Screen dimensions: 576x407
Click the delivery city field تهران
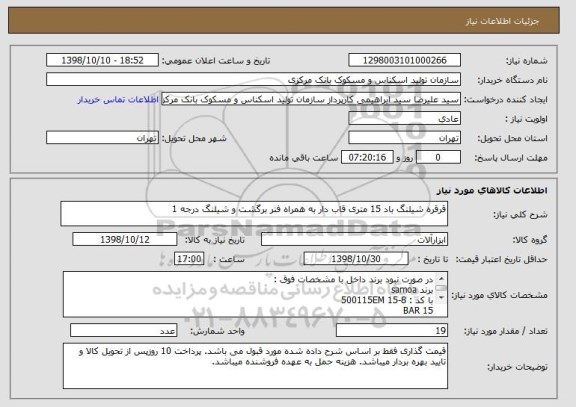tap(102, 138)
